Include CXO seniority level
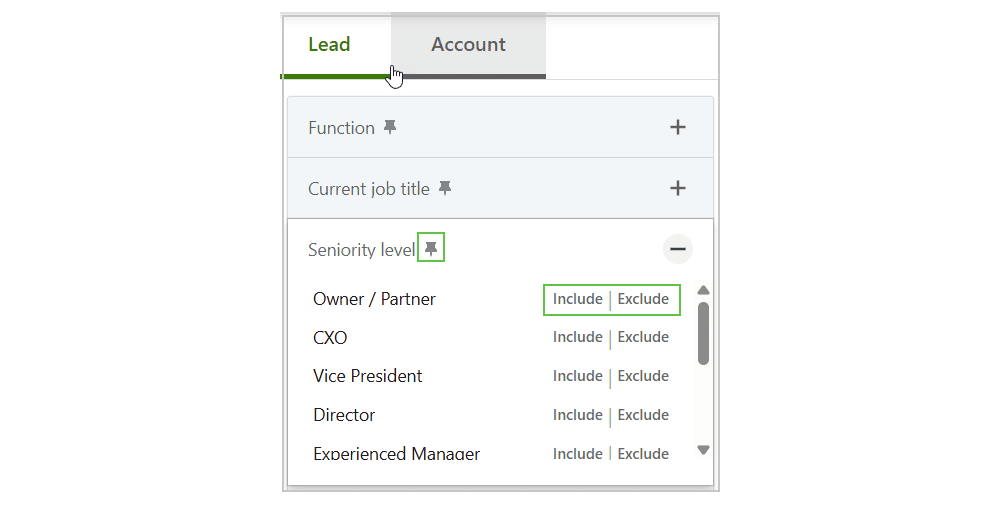This screenshot has width=1000, height=507. pyautogui.click(x=578, y=337)
